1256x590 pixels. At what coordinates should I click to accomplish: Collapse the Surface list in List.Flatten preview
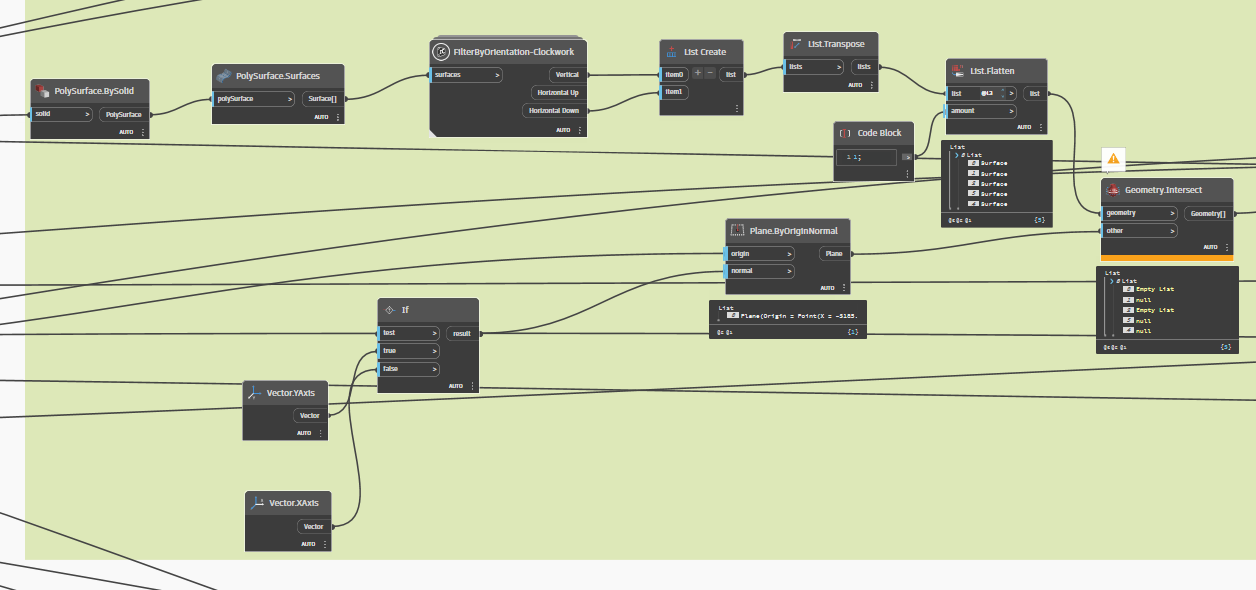coord(957,155)
